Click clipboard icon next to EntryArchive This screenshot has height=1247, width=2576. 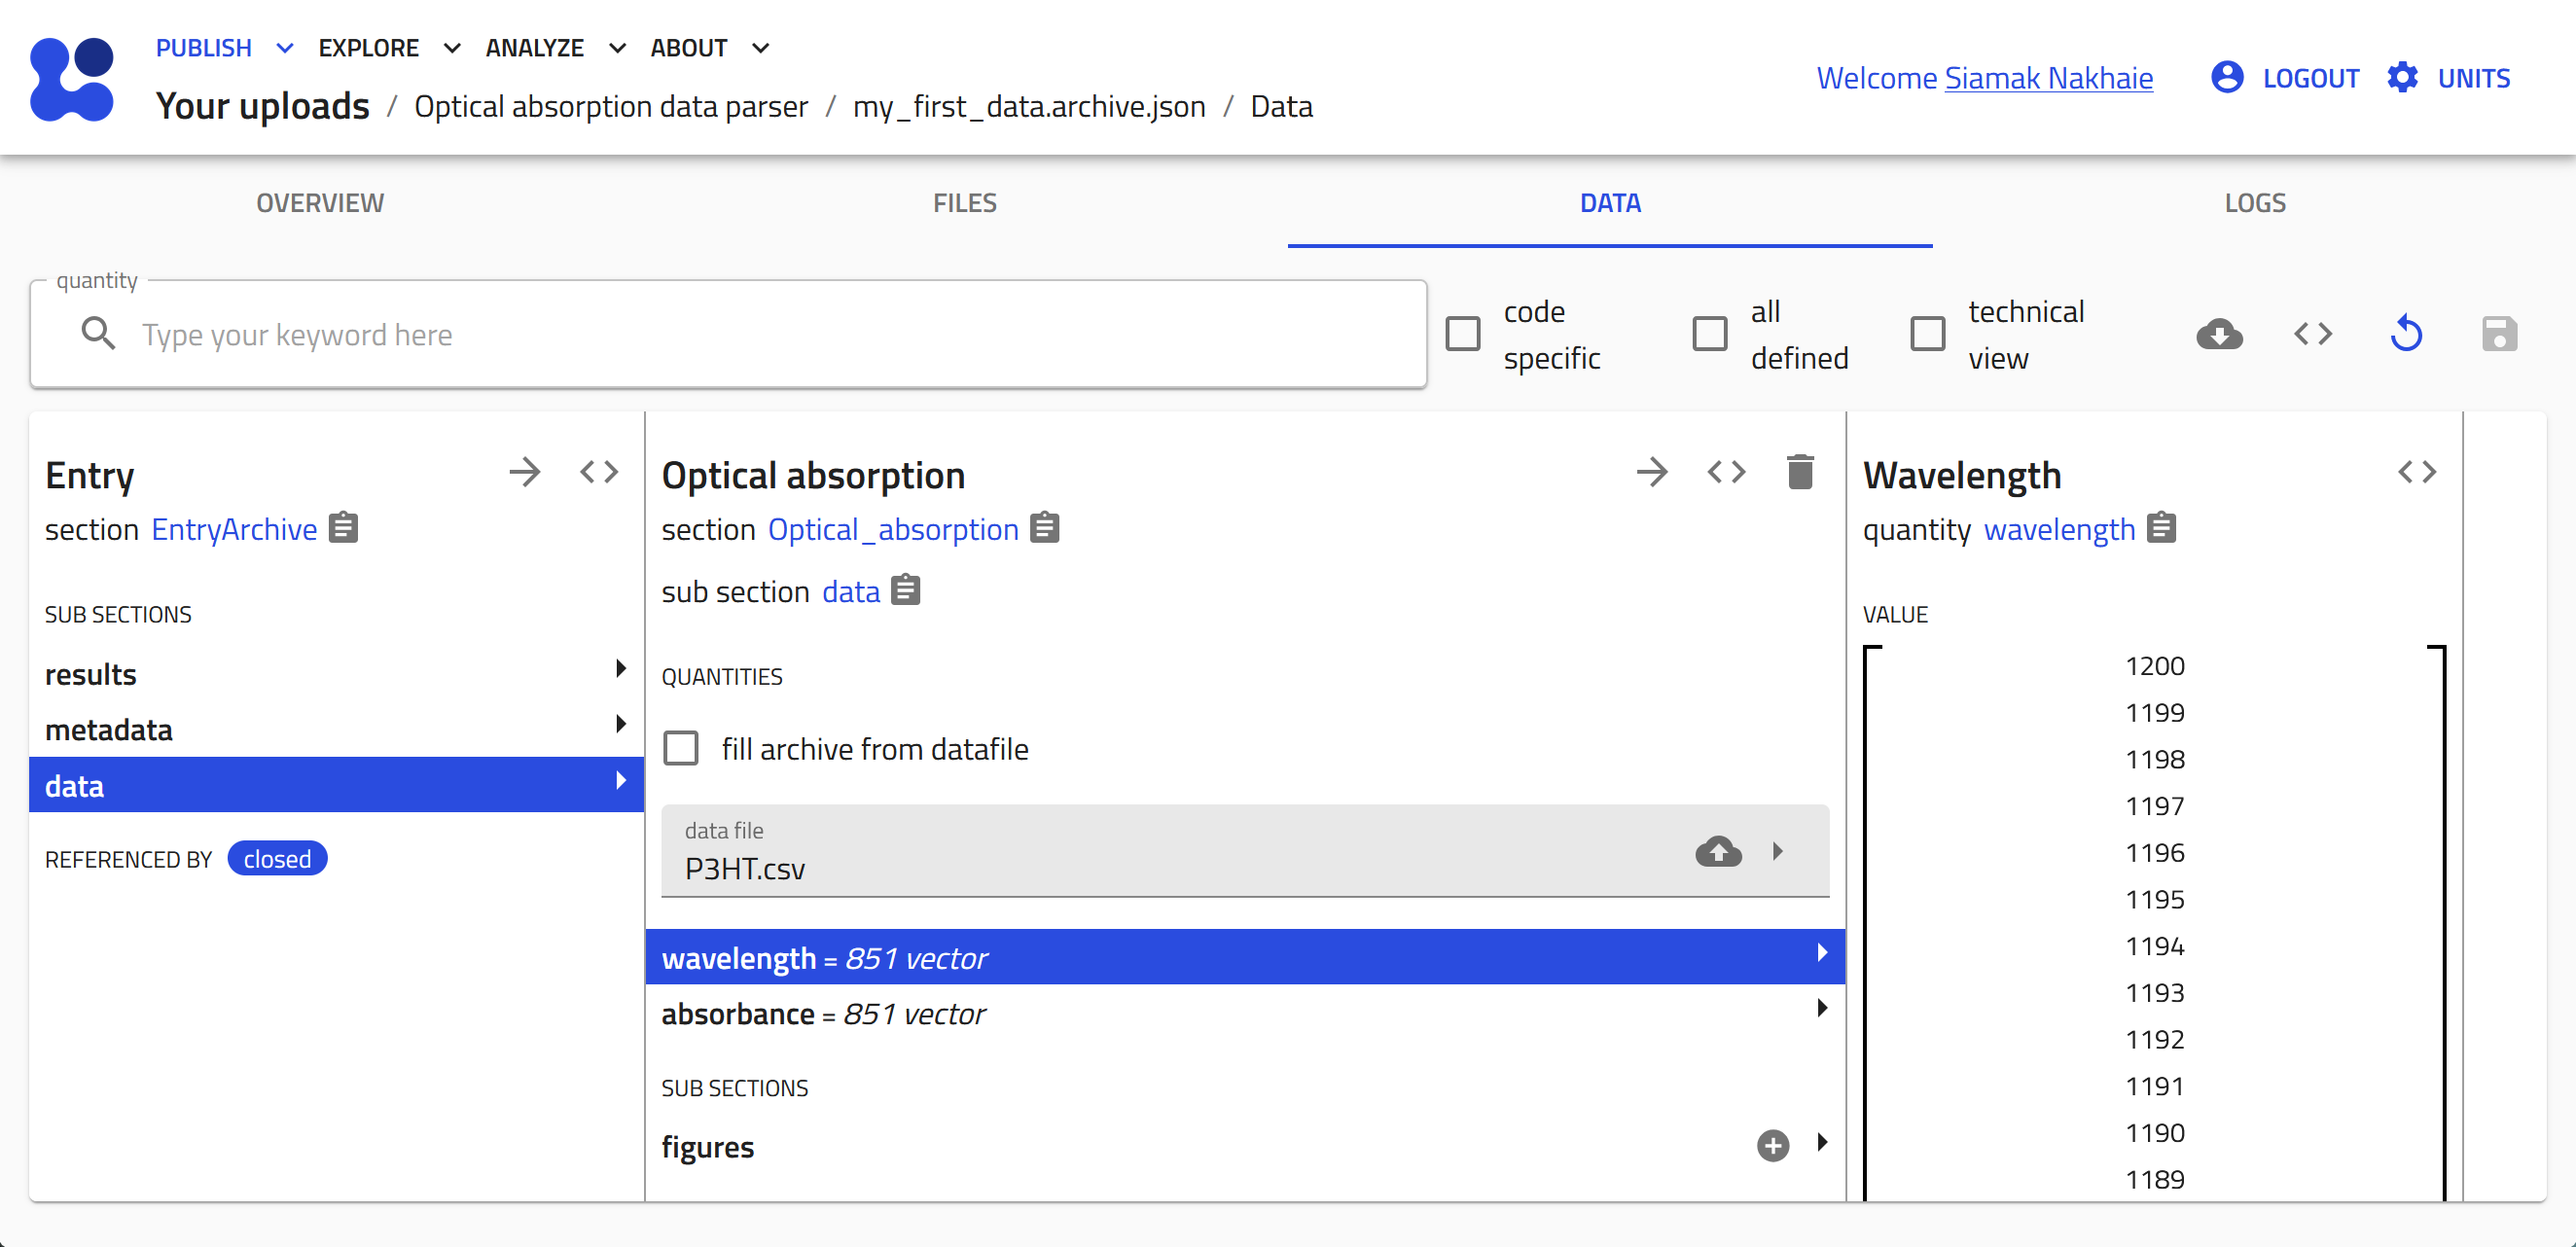click(343, 527)
